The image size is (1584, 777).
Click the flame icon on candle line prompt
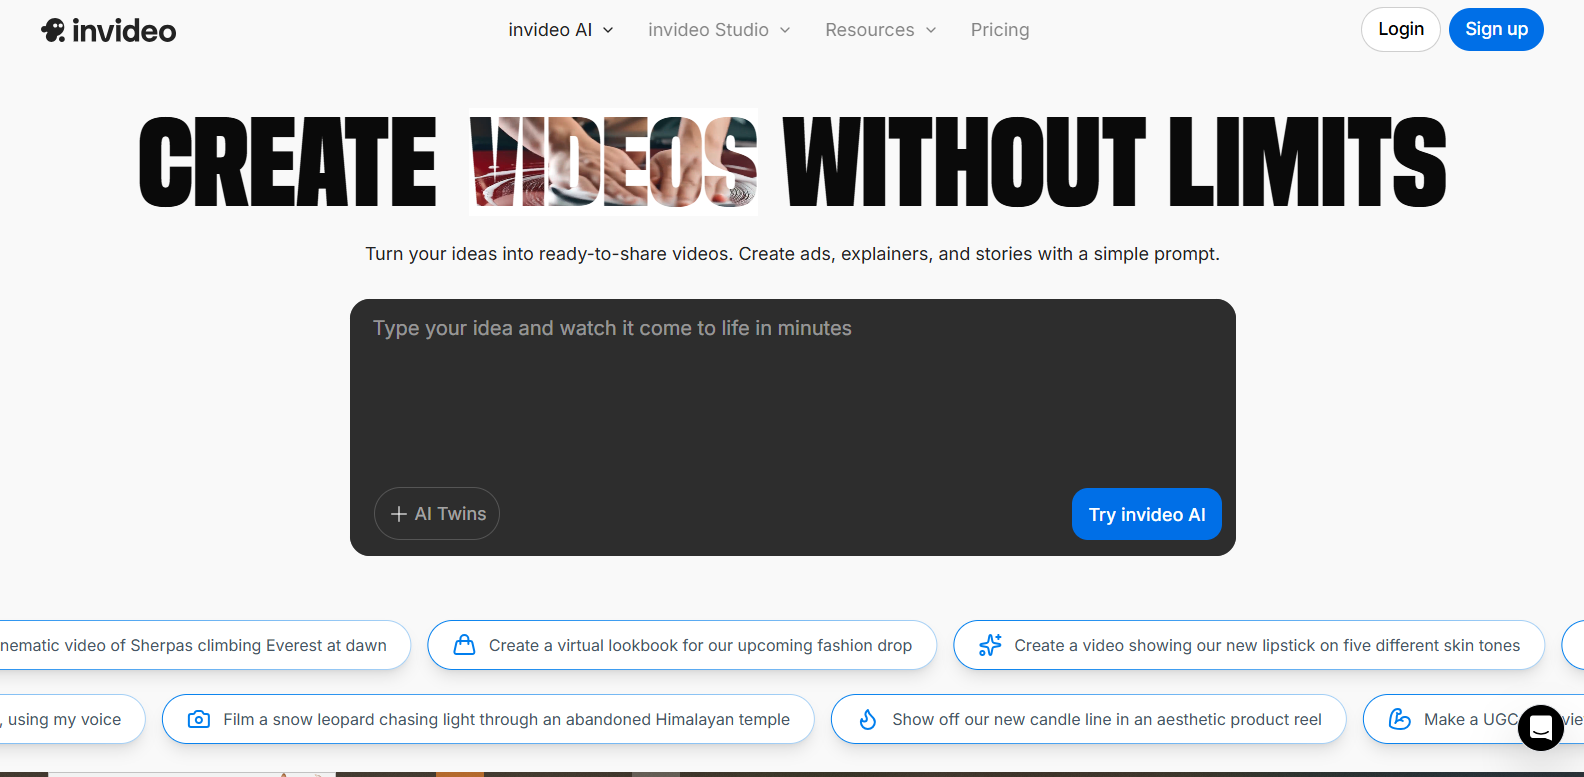(x=868, y=719)
